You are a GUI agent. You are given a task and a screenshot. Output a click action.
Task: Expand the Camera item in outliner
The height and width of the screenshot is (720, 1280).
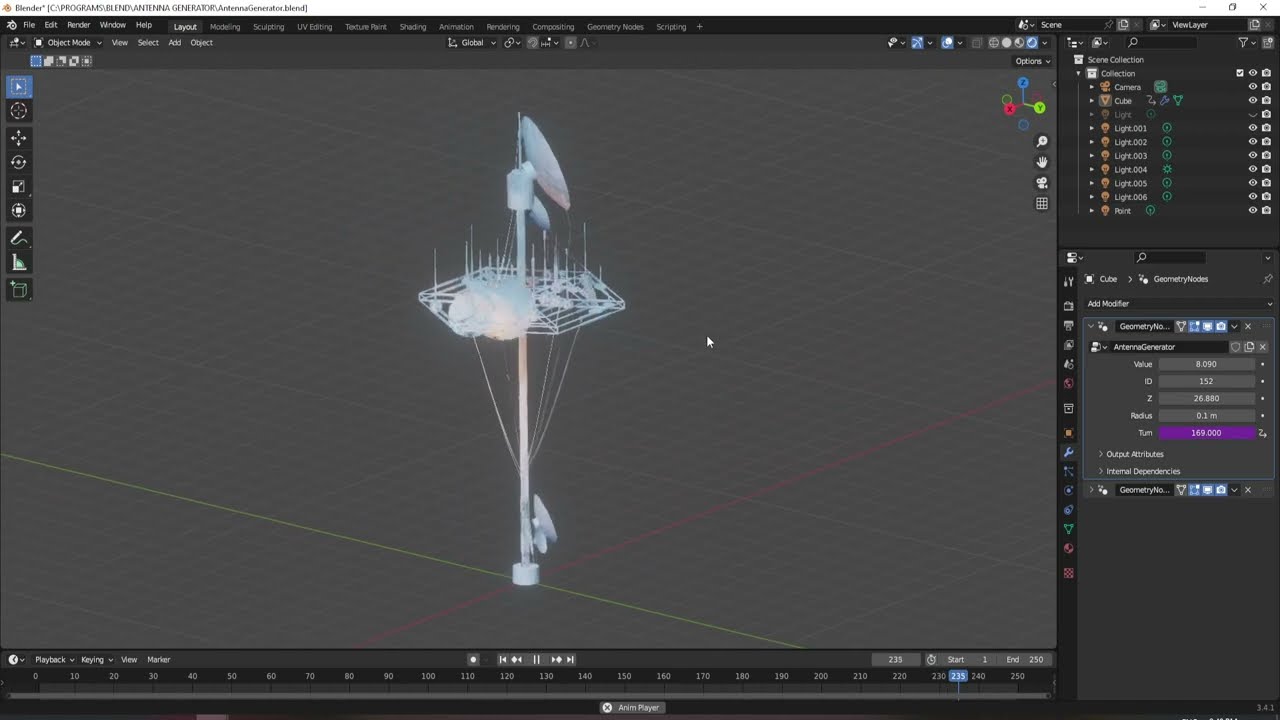pos(1092,87)
